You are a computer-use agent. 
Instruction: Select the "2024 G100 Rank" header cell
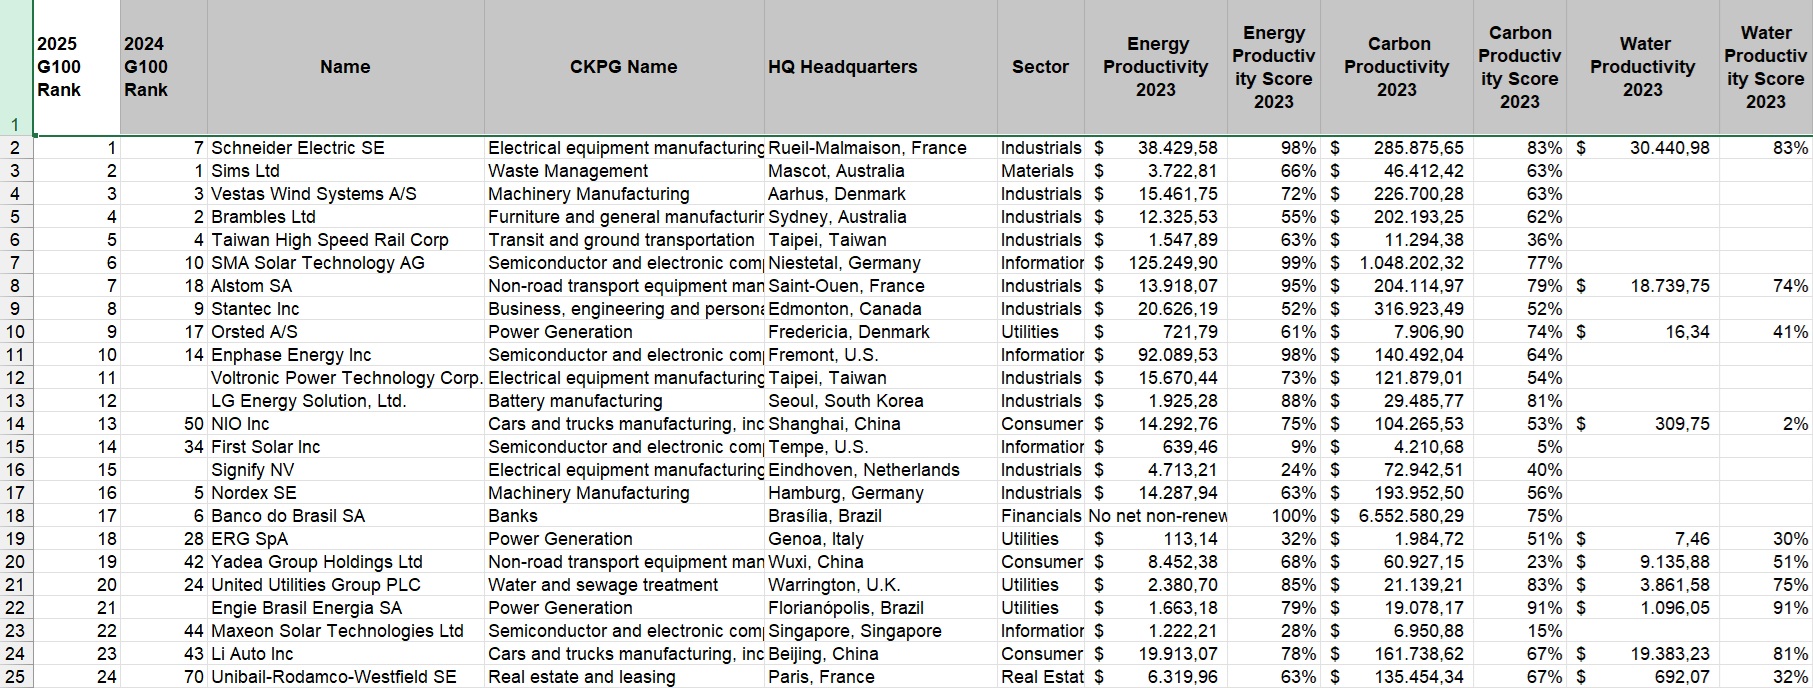164,67
